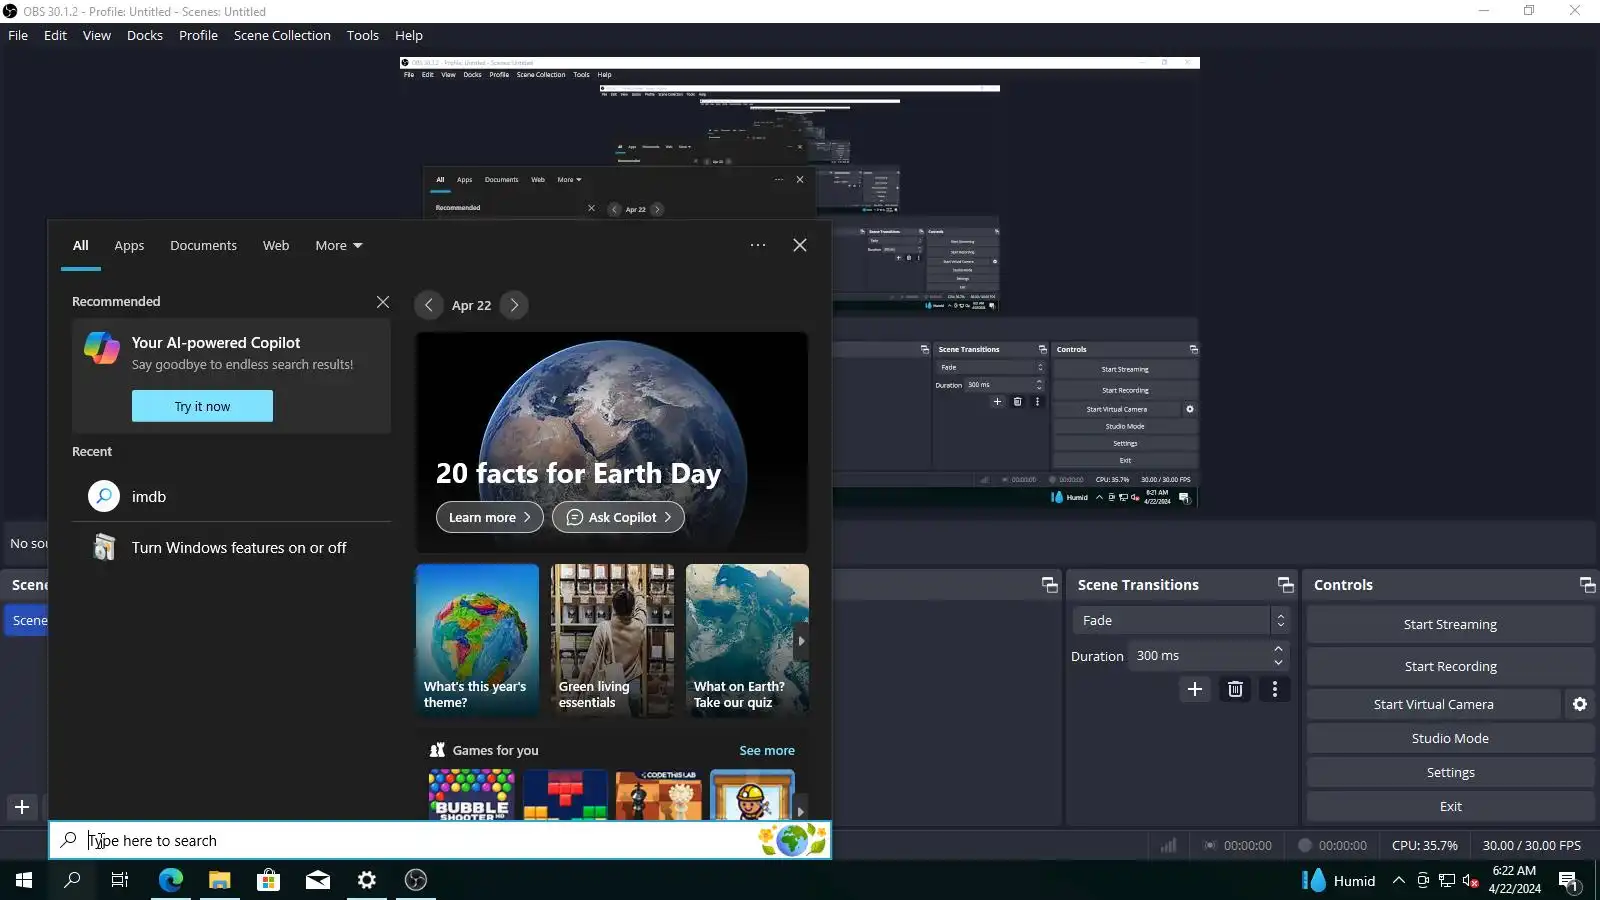Image resolution: width=1600 pixels, height=900 pixels.
Task: Close the Windows search panel
Action: 800,245
